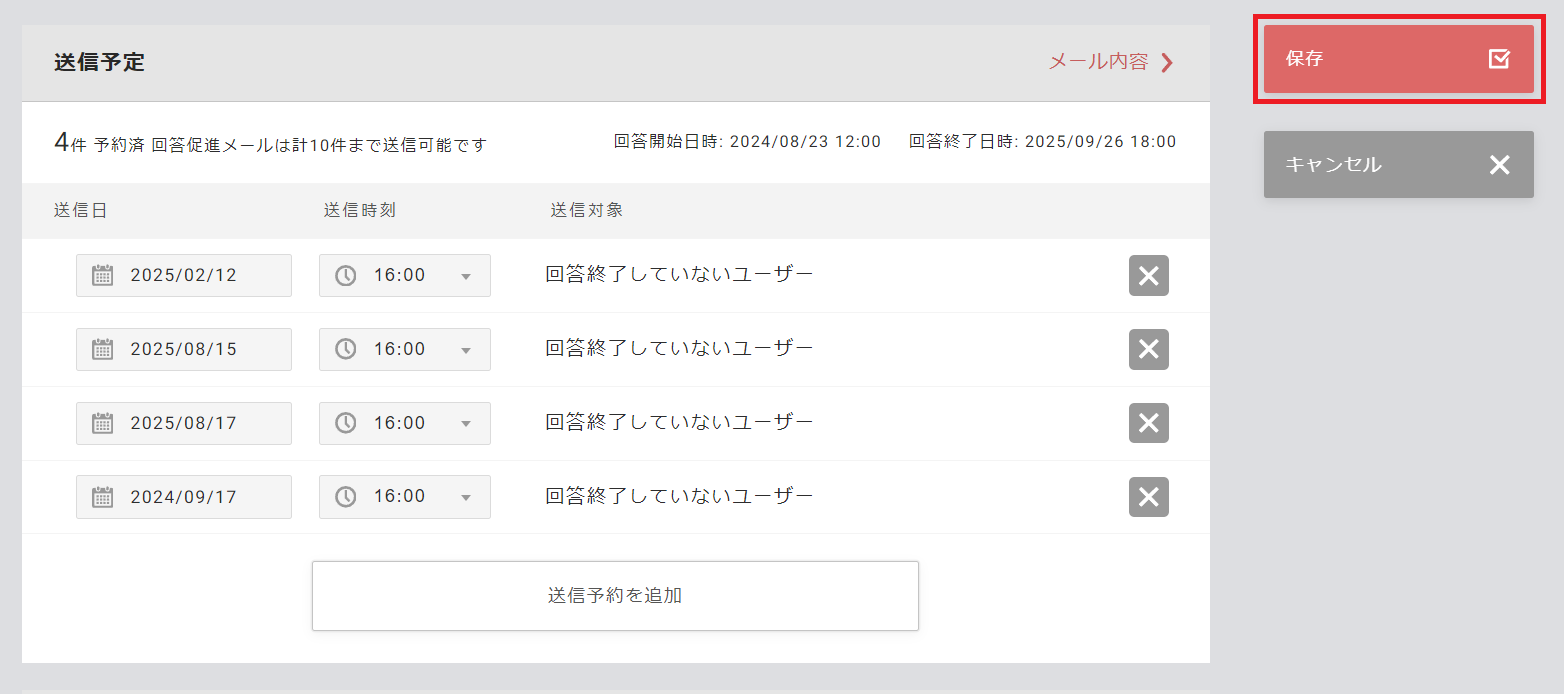This screenshot has width=1564, height=694.
Task: Delete the 2025/02/12 scheduled mail entry
Action: point(1148,275)
